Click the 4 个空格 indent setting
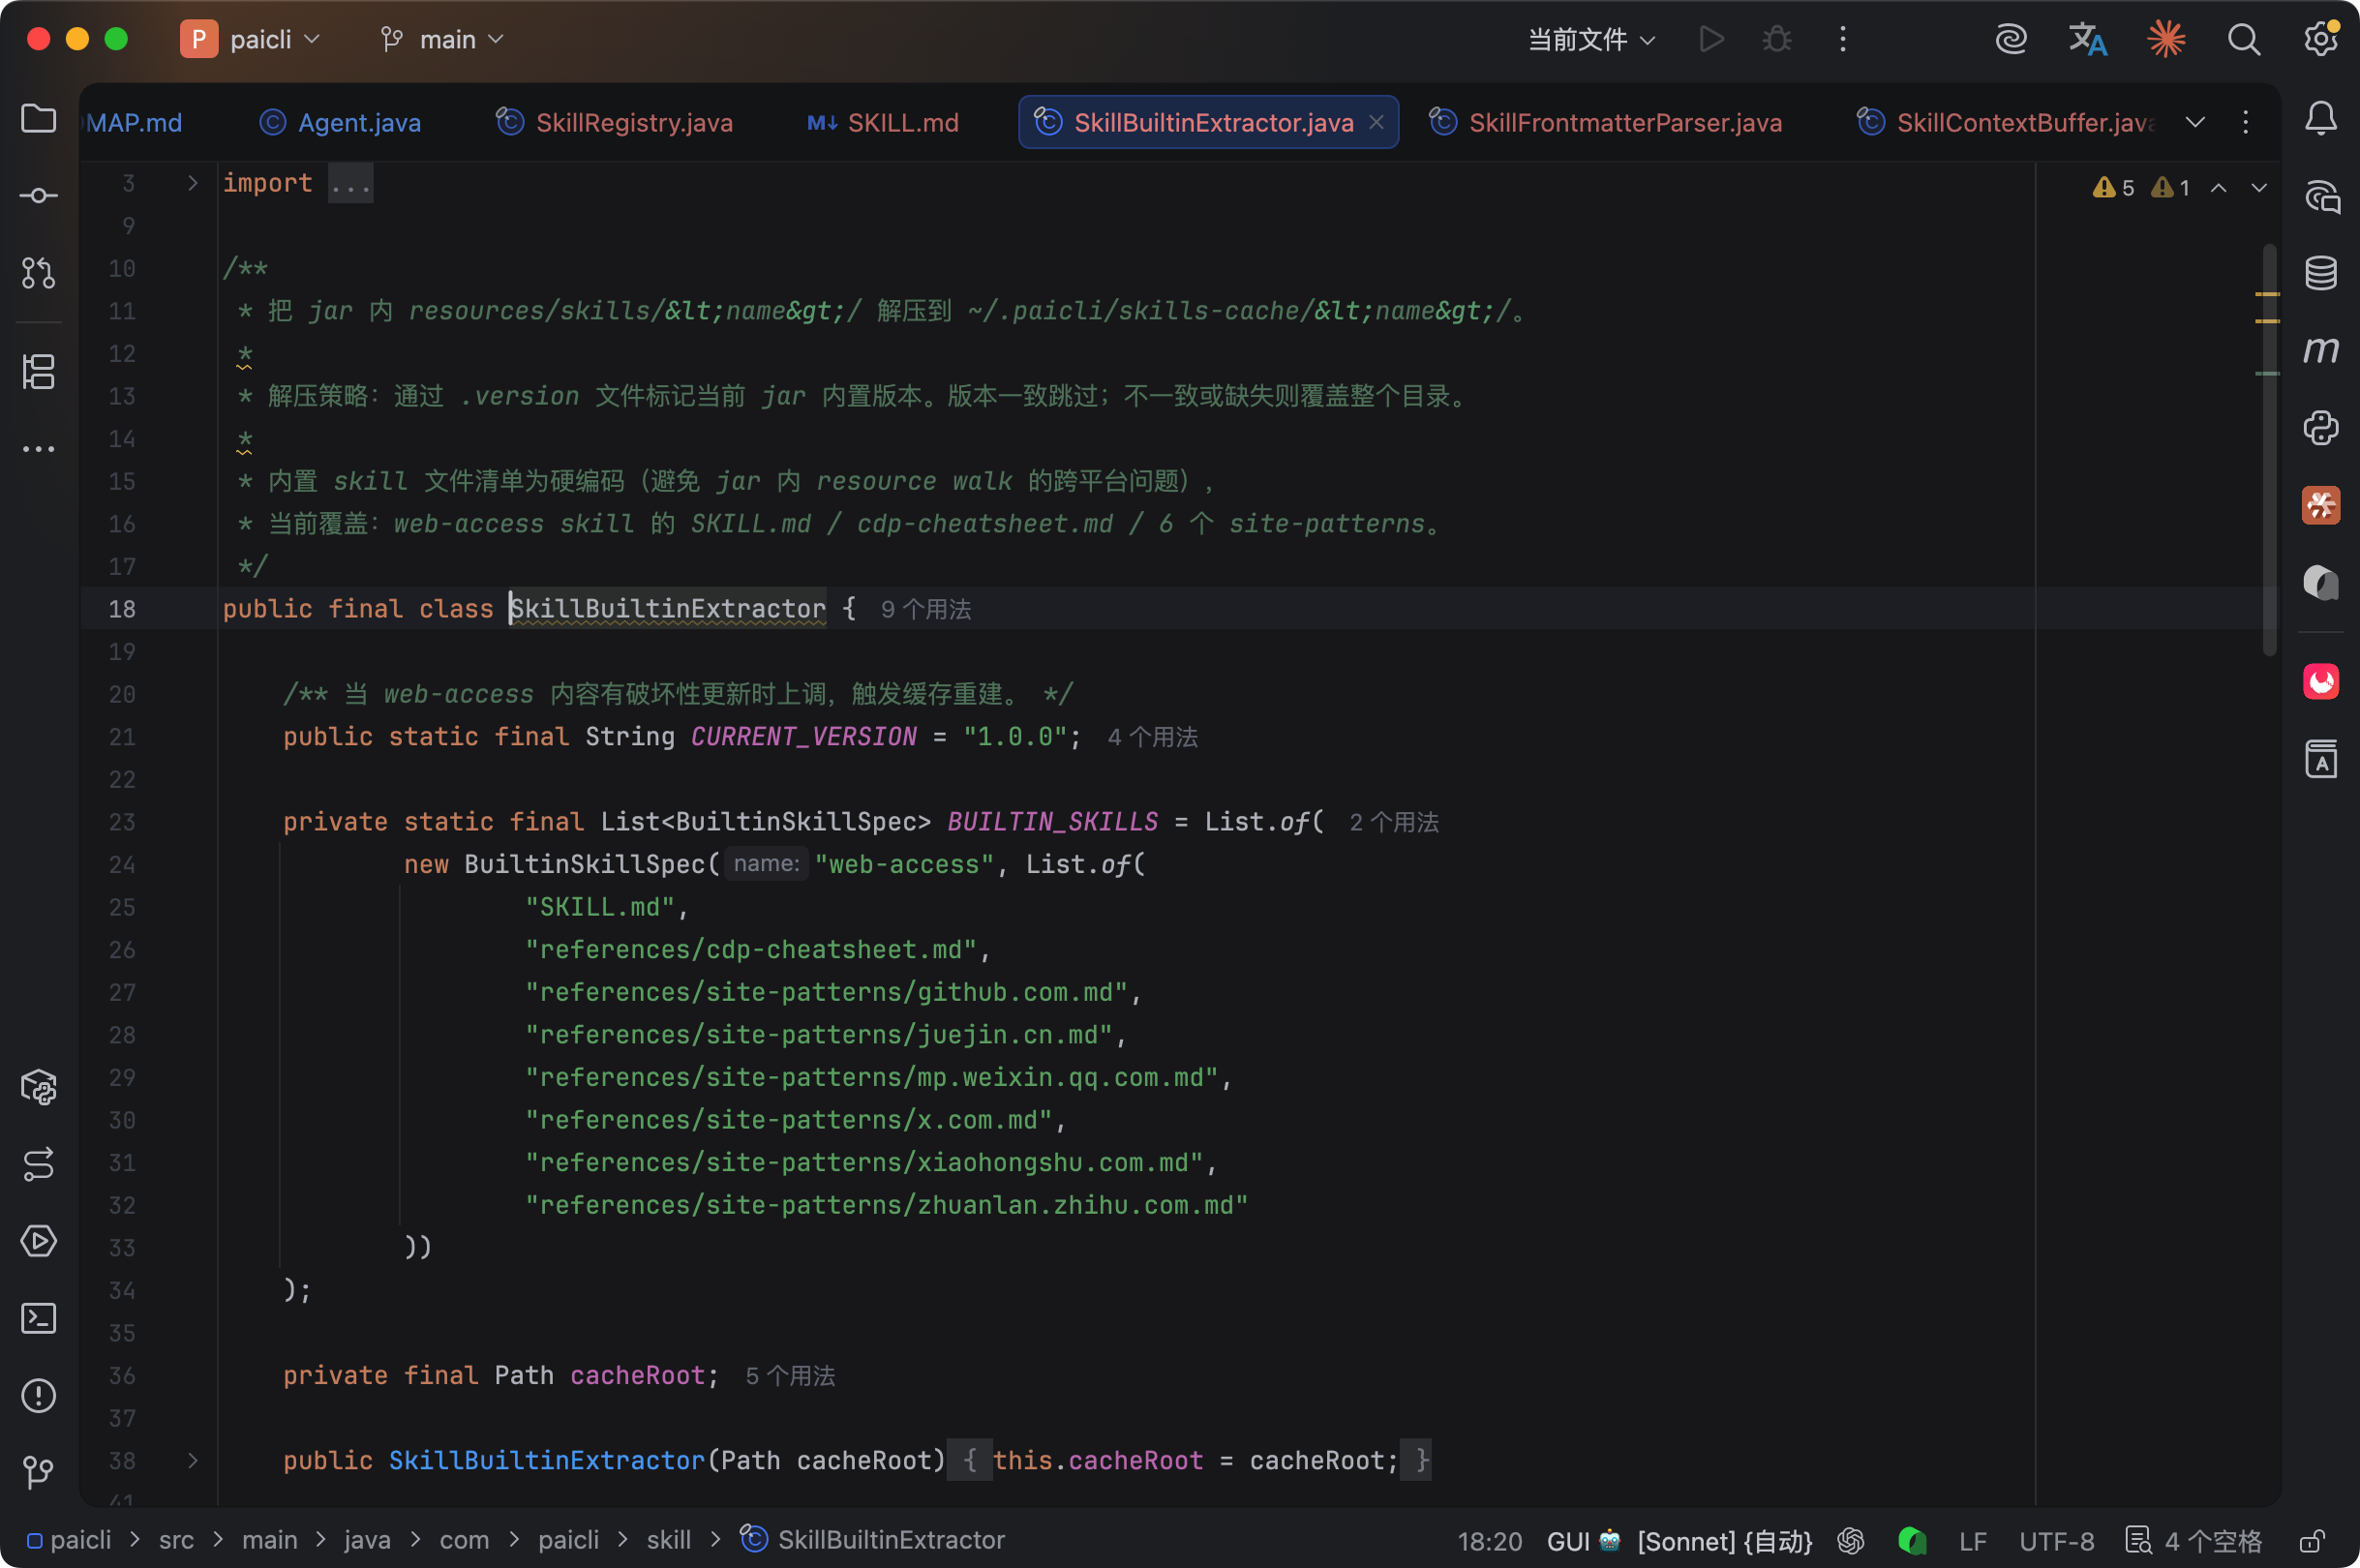2360x1568 pixels. pyautogui.click(x=2195, y=1541)
